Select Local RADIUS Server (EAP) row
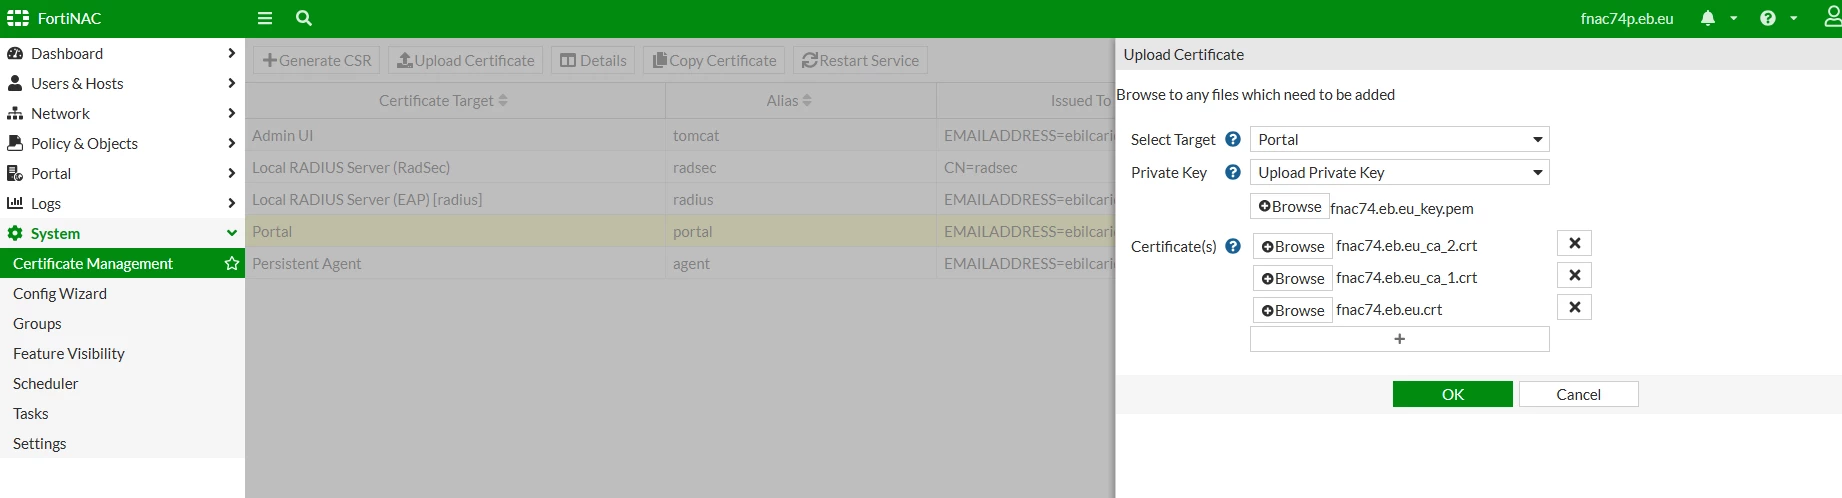 [x=680, y=199]
